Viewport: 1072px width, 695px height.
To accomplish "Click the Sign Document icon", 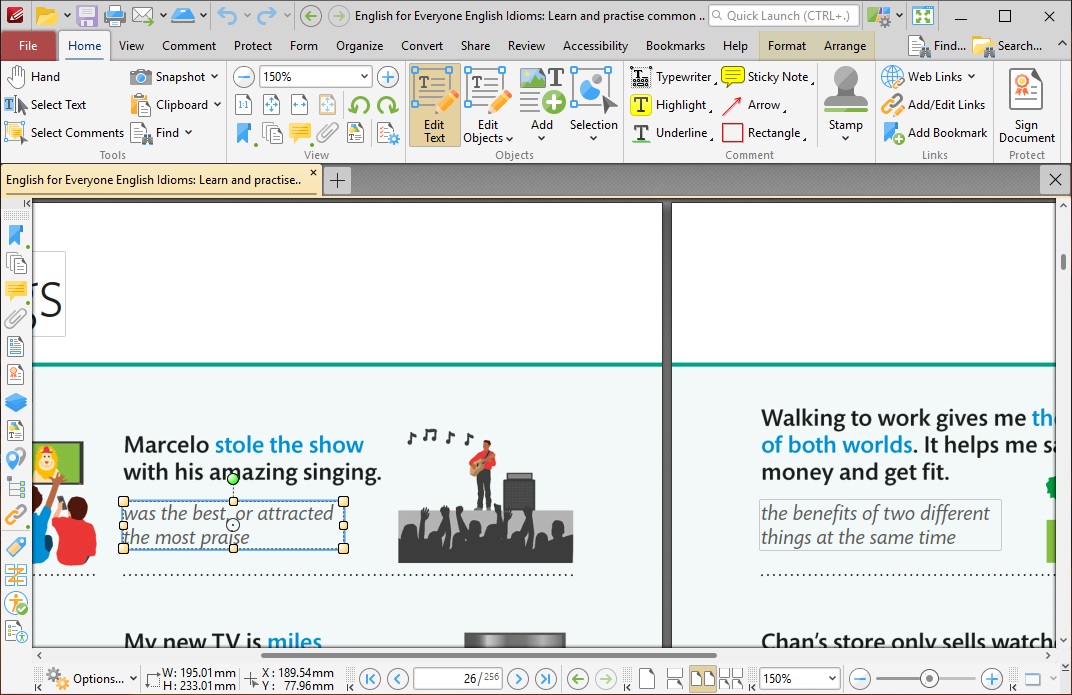I will pyautogui.click(x=1026, y=105).
